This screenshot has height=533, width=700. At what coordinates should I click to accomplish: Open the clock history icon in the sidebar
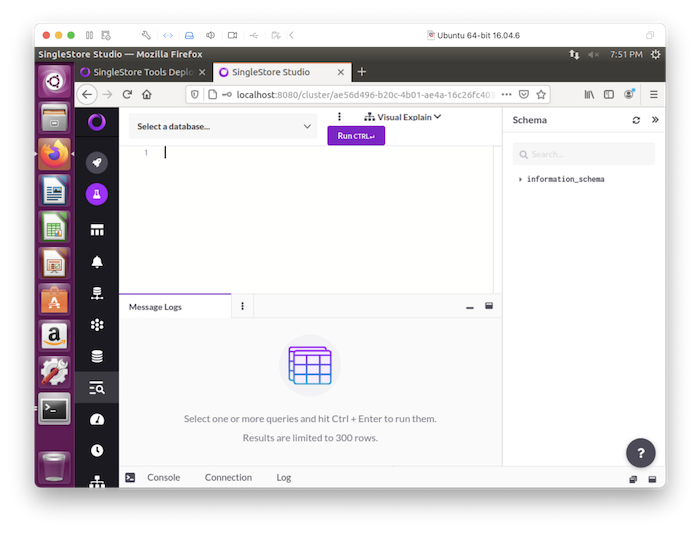pos(97,450)
